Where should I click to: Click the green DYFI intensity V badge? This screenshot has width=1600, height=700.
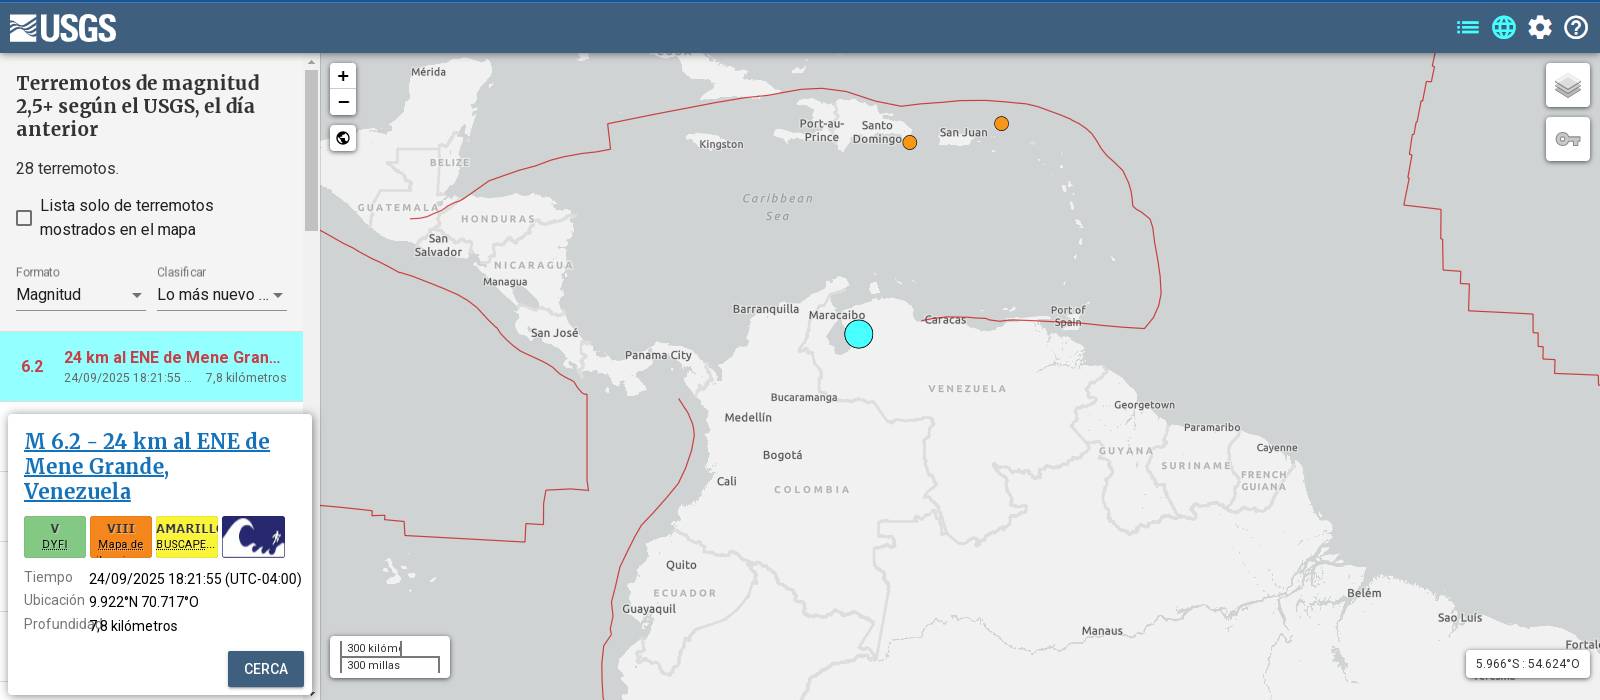55,537
